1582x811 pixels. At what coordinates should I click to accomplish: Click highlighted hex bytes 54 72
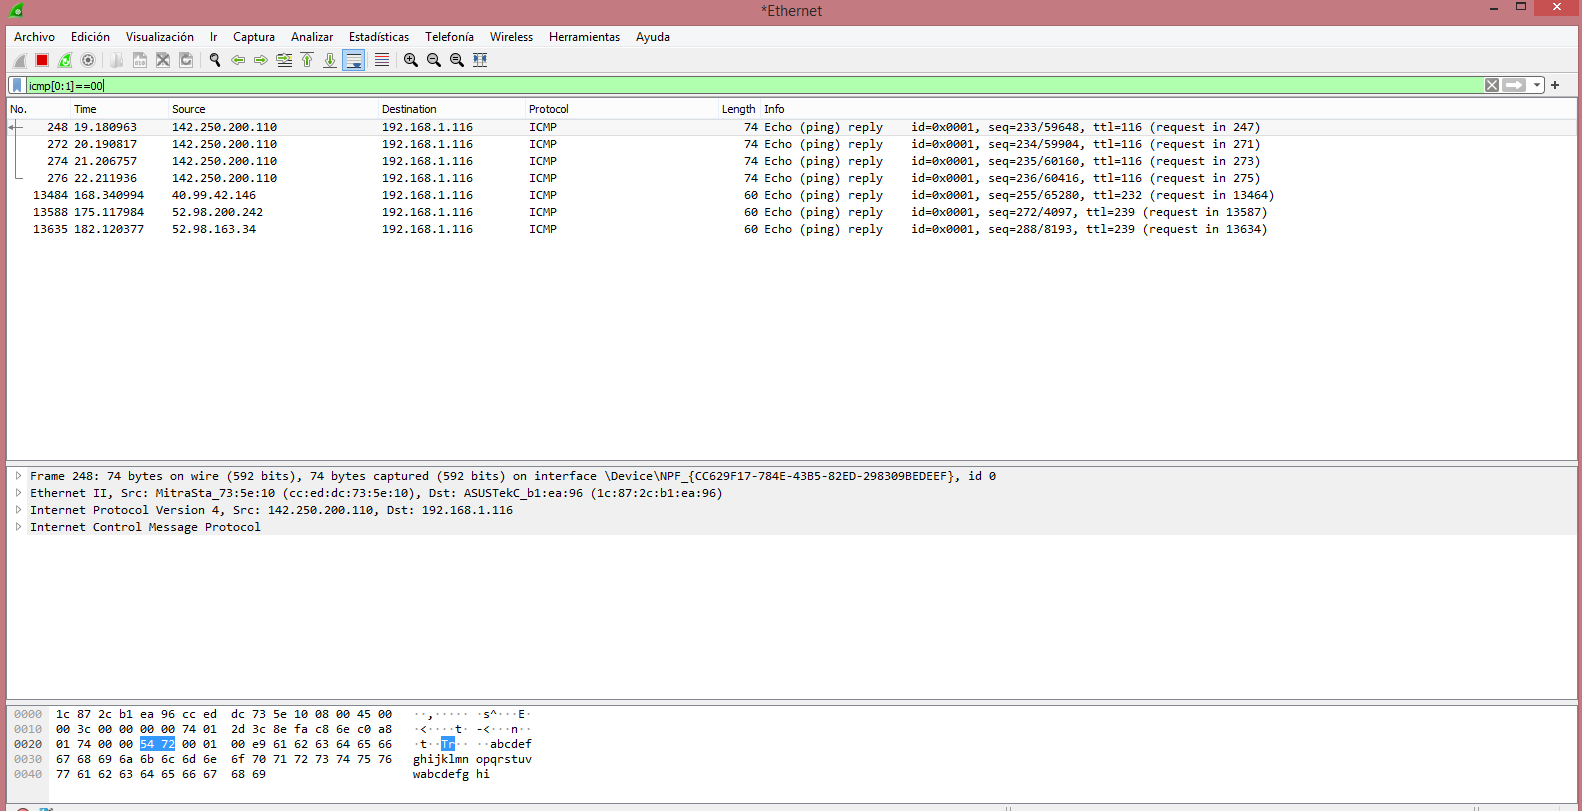(x=157, y=744)
